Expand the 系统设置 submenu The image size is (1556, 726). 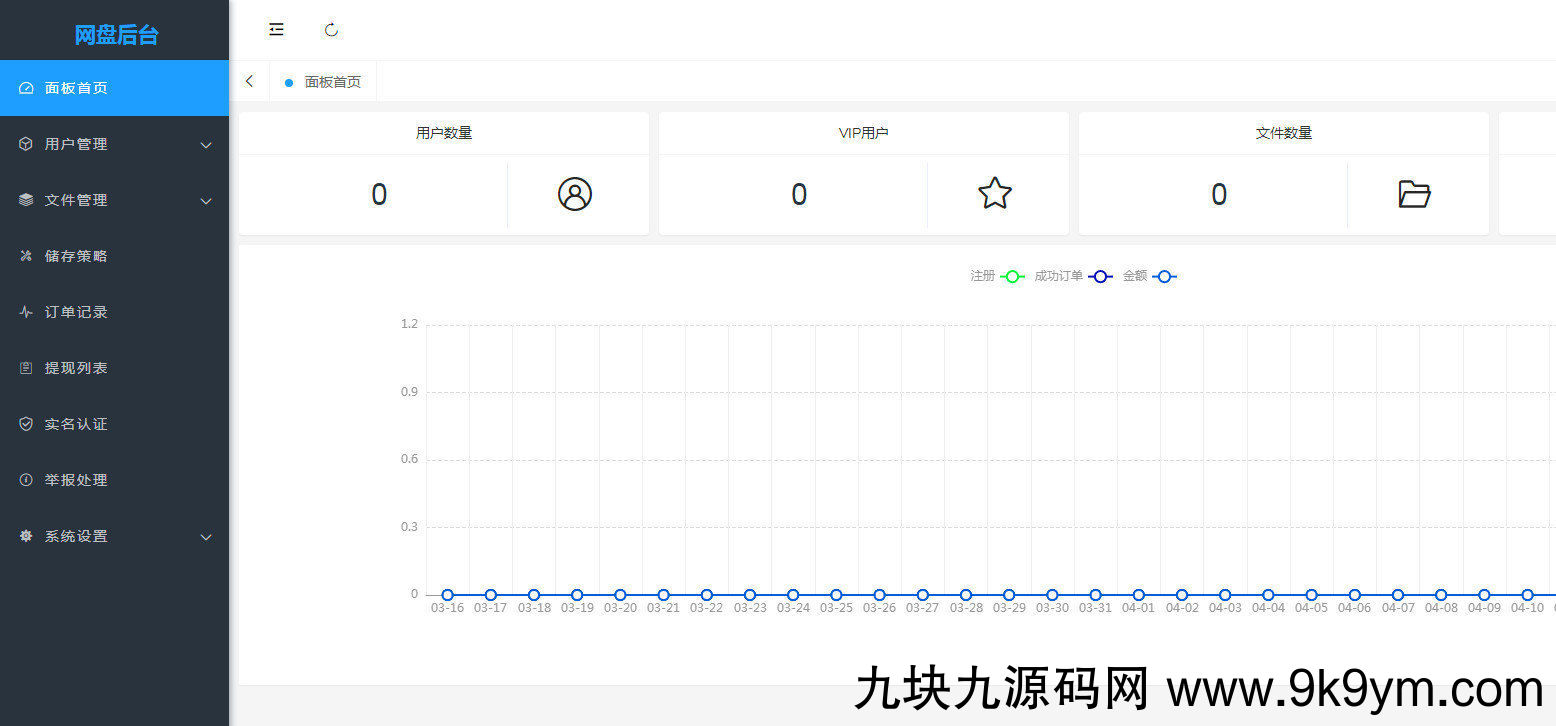pyautogui.click(x=206, y=537)
